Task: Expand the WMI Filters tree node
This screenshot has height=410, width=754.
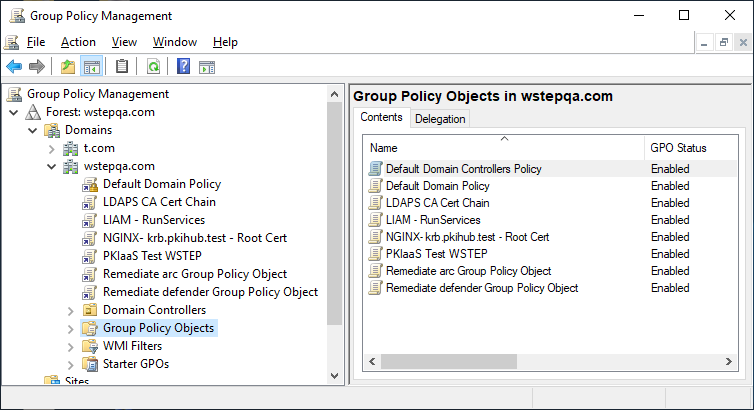Action: (70, 346)
